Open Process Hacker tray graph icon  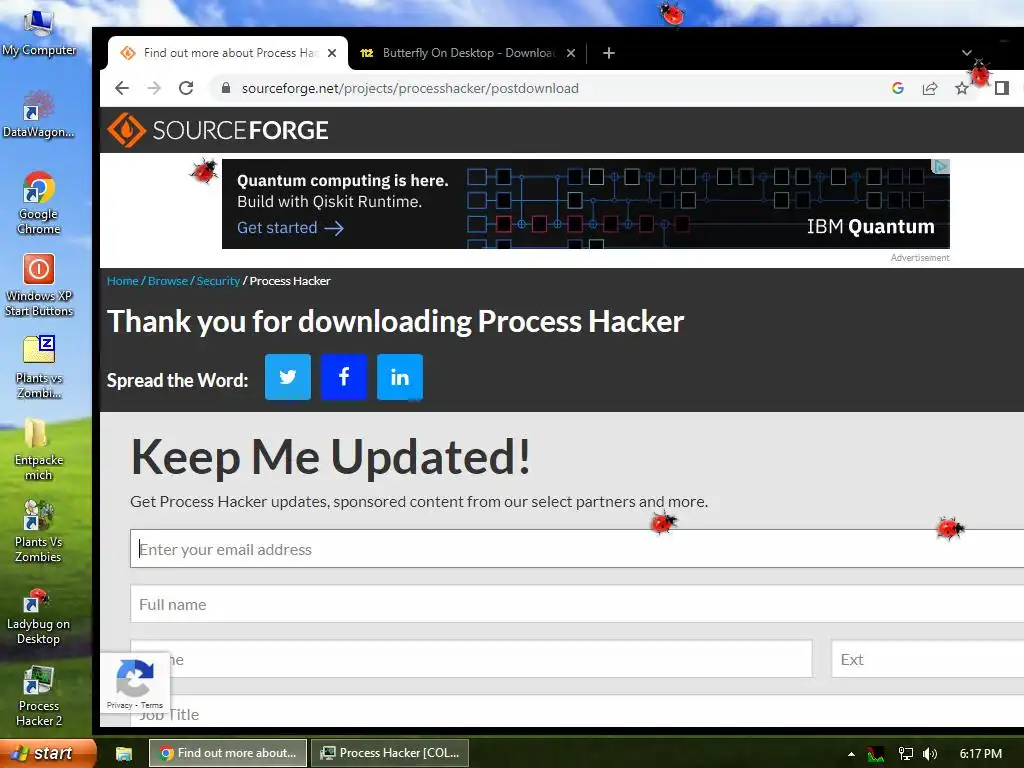click(876, 754)
